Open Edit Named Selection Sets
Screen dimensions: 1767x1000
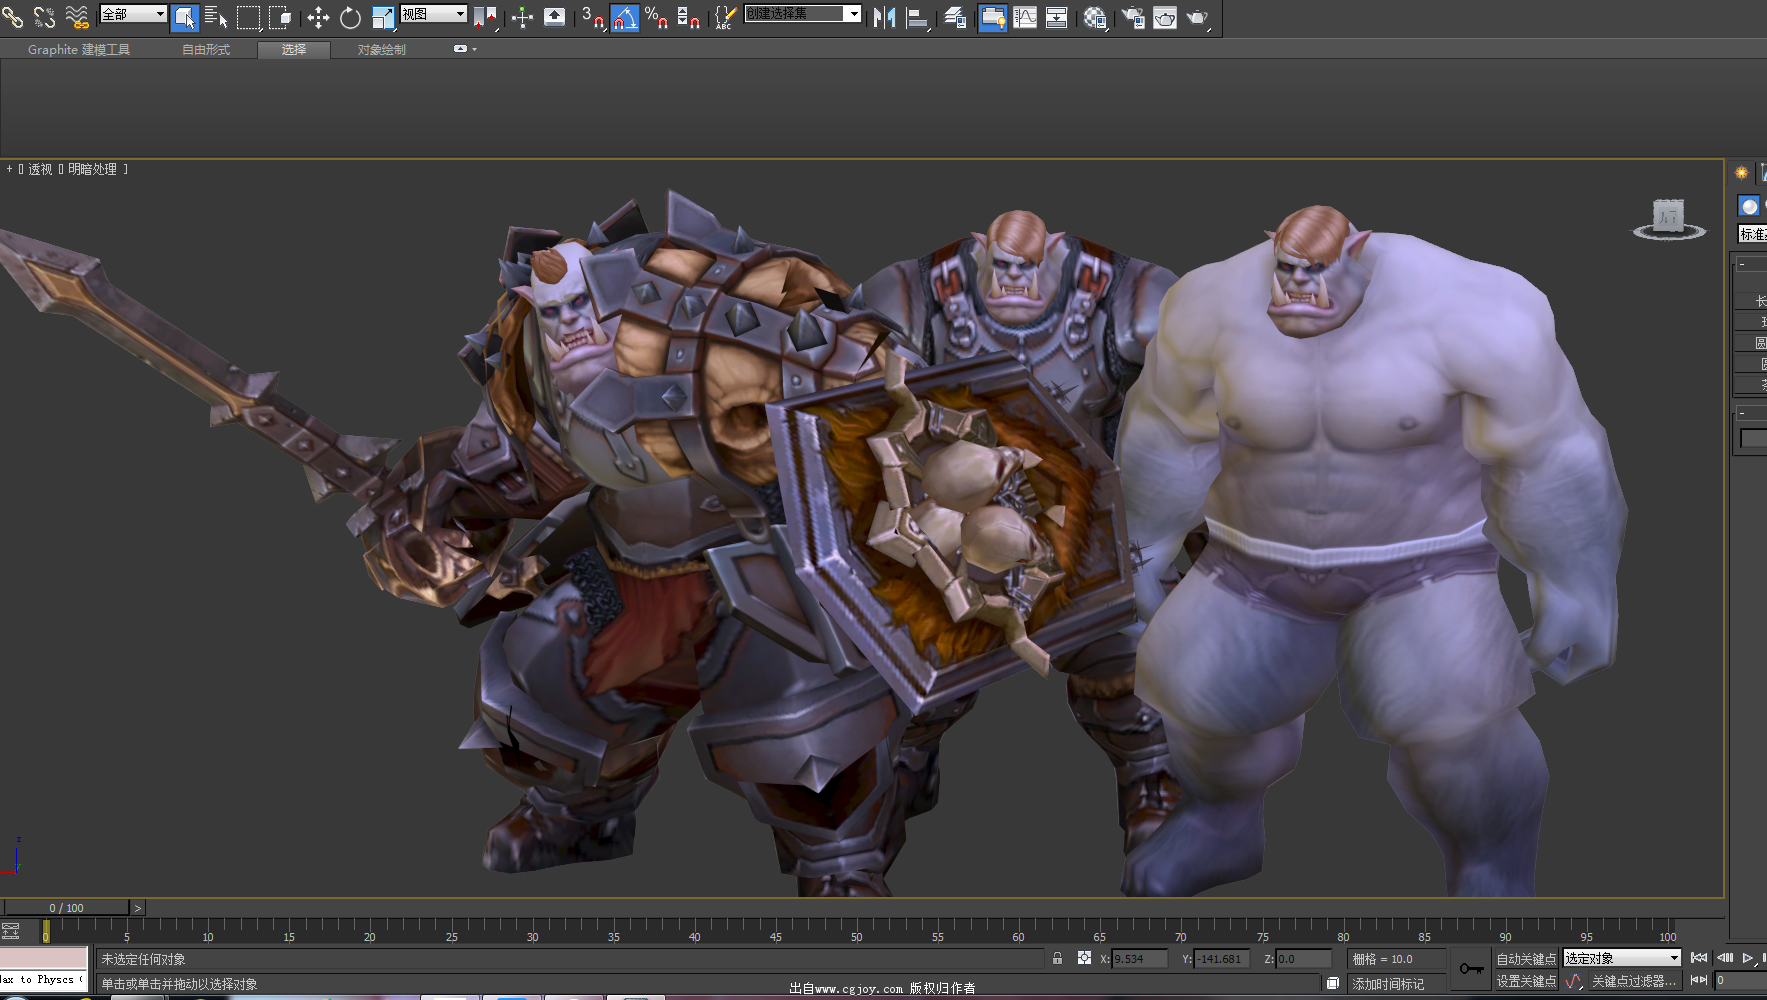[726, 16]
